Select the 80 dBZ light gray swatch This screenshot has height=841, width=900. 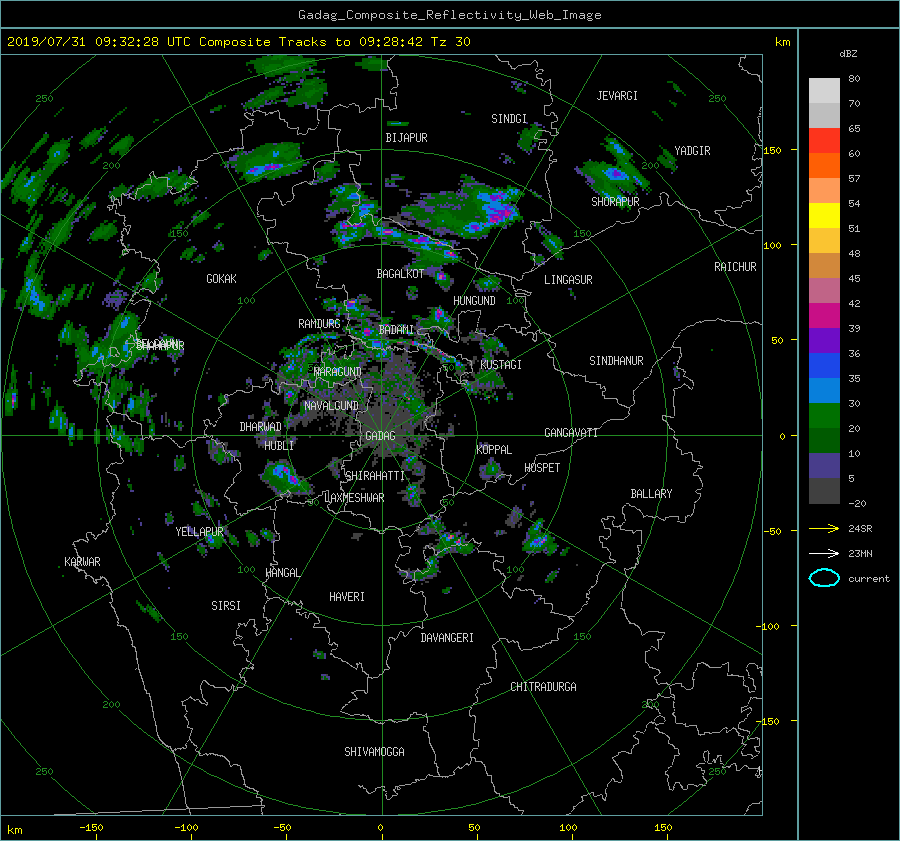(824, 90)
